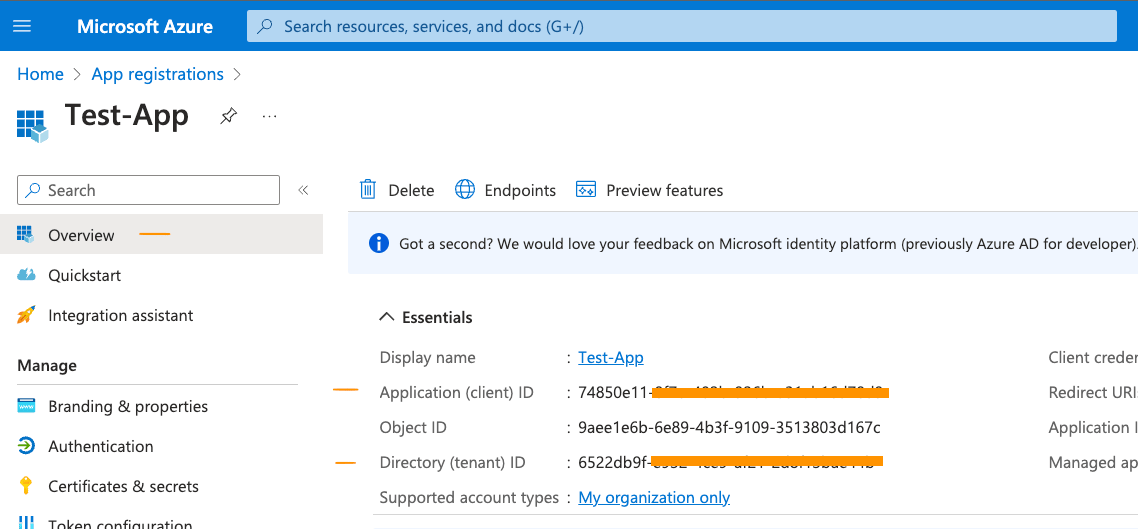The height and width of the screenshot is (529, 1138).
Task: Click the Test-App page title
Action: coord(126,115)
